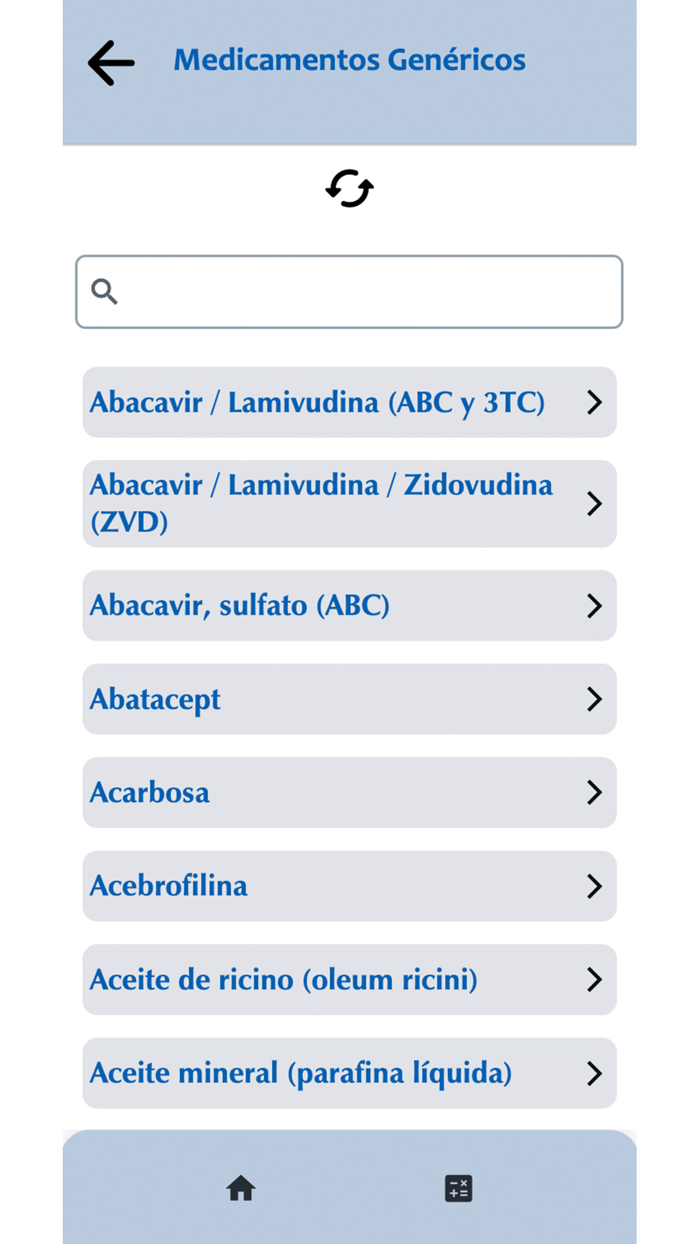Open the Home screen via bottom navigation icon
Image resolution: width=700 pixels, height=1244 pixels.
pos(240,1188)
